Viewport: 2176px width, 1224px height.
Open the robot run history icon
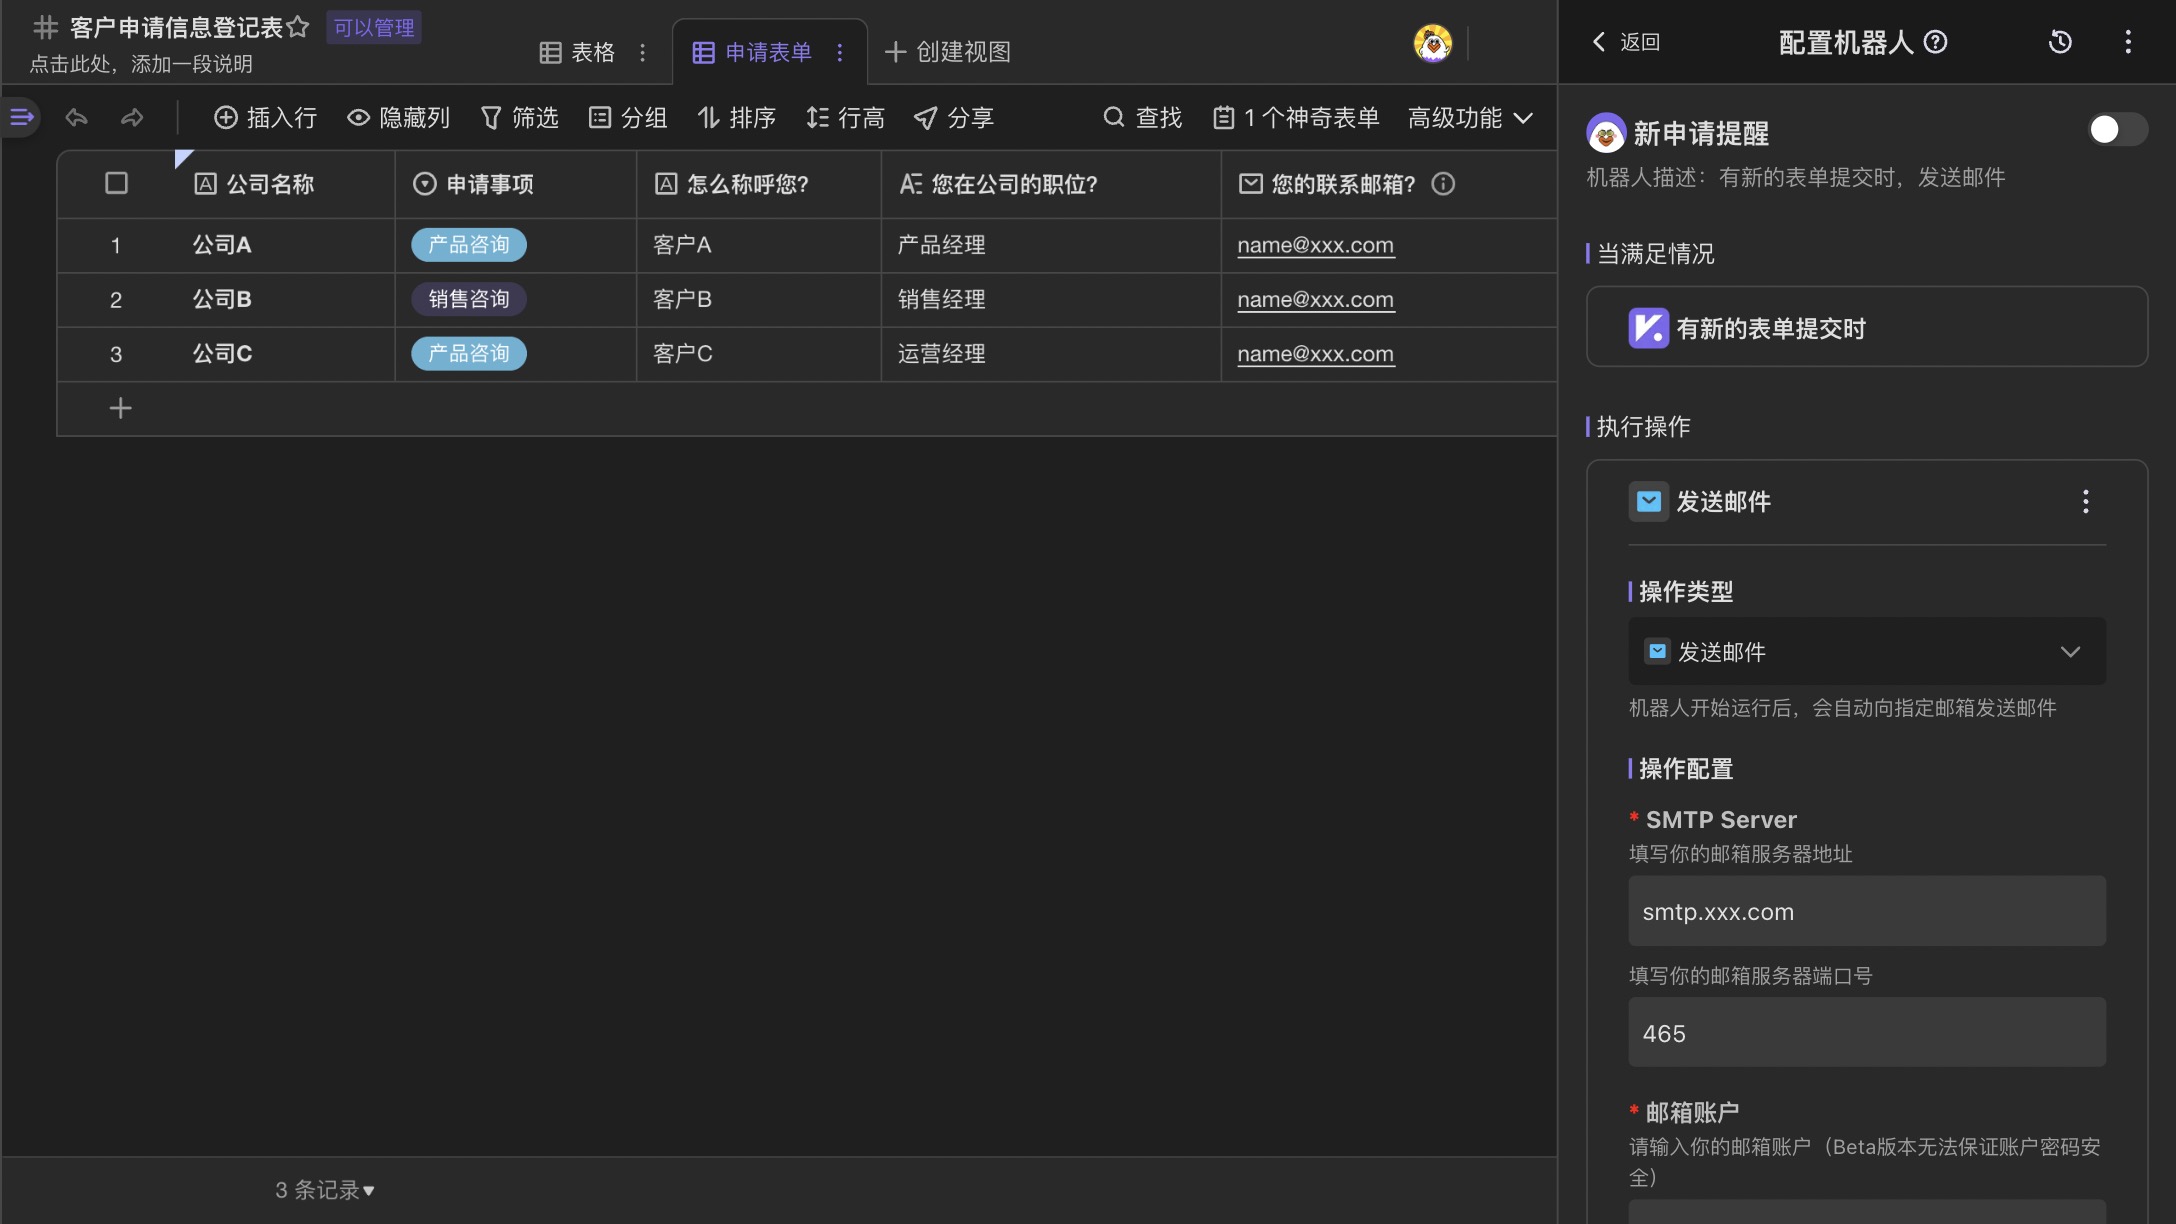click(x=2060, y=42)
